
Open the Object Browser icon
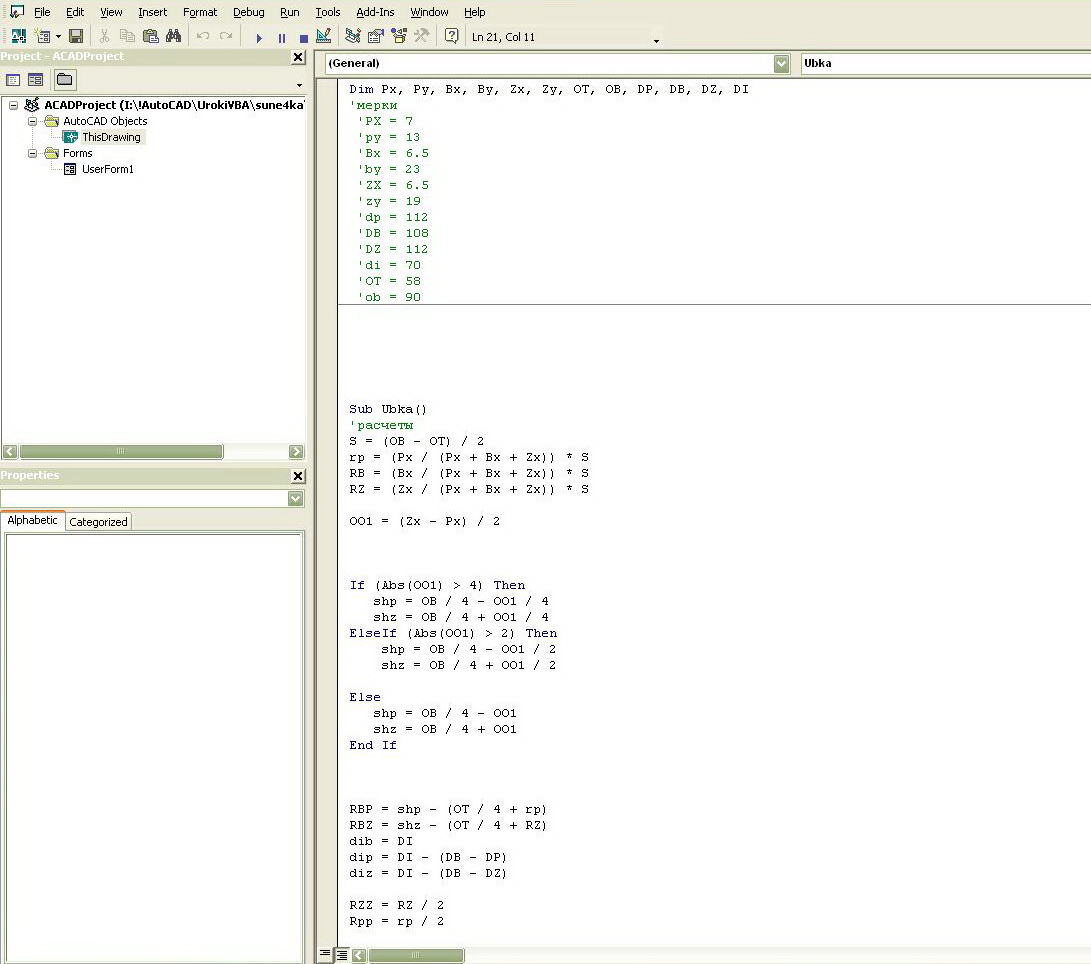(x=399, y=36)
